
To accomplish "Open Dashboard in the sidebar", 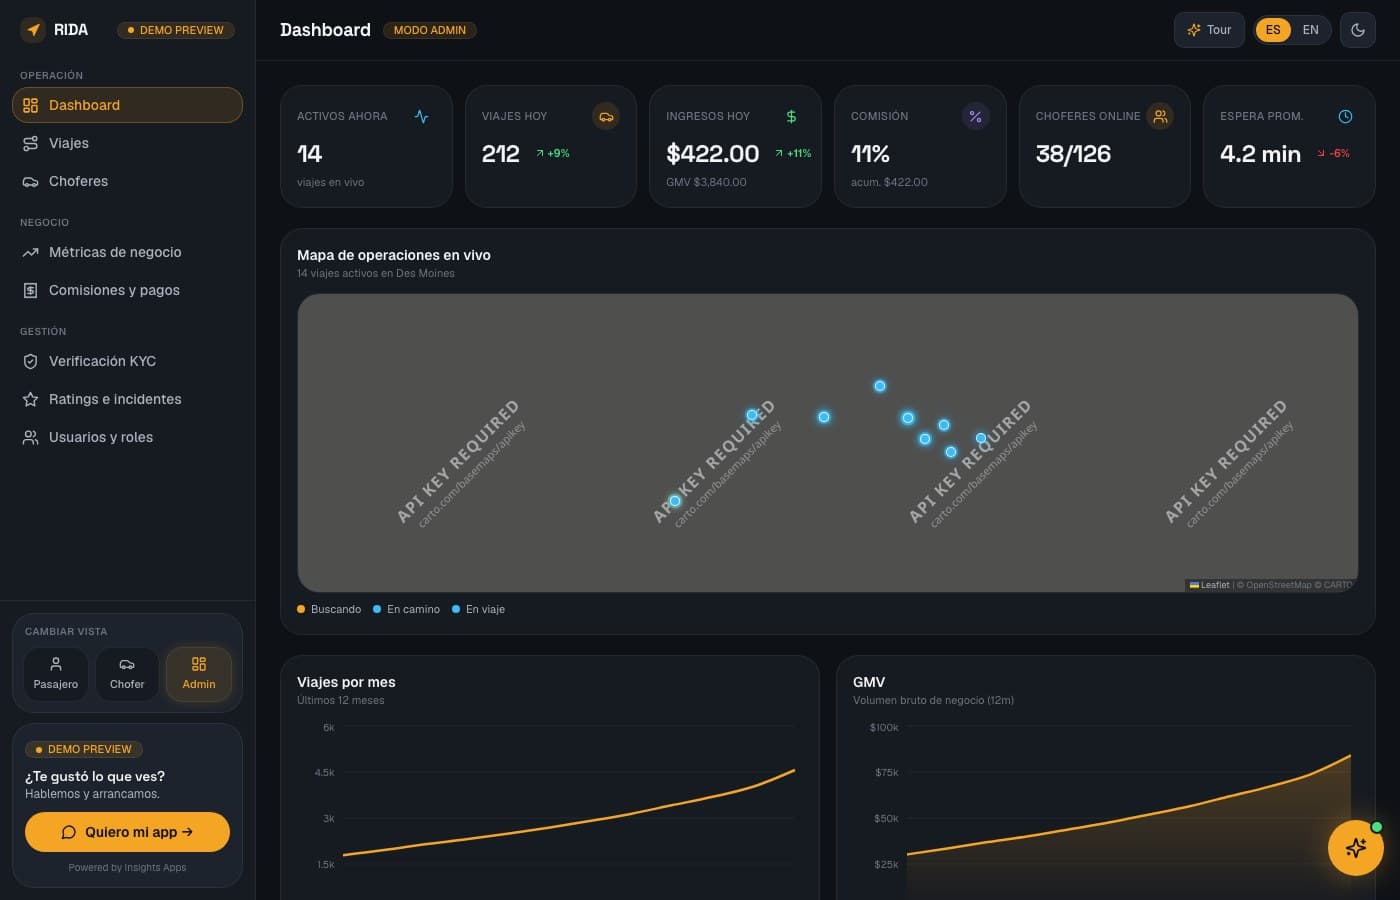I will (x=127, y=105).
